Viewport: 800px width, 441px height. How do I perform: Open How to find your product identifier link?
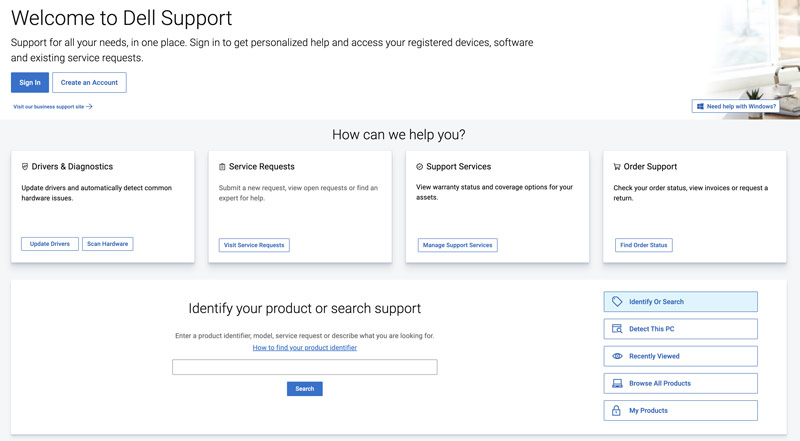point(305,348)
